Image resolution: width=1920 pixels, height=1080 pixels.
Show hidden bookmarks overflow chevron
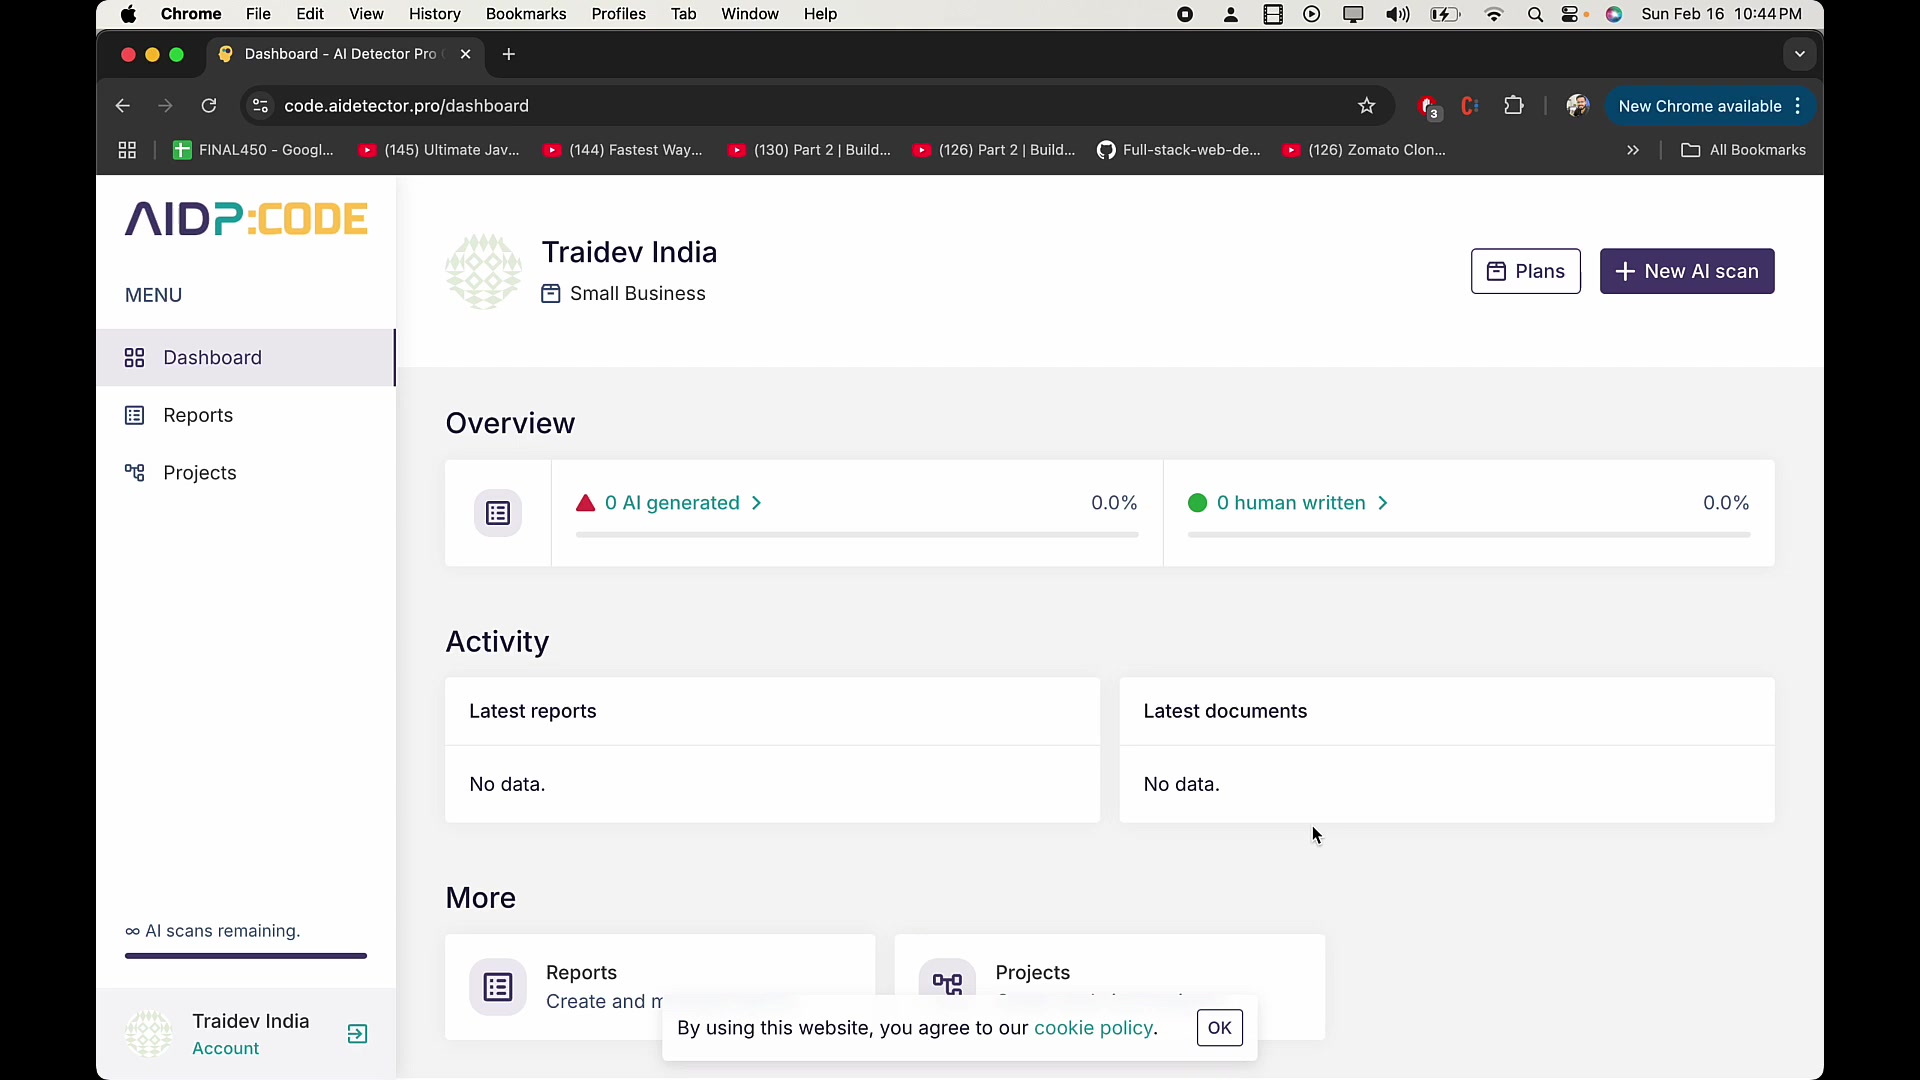click(1633, 150)
